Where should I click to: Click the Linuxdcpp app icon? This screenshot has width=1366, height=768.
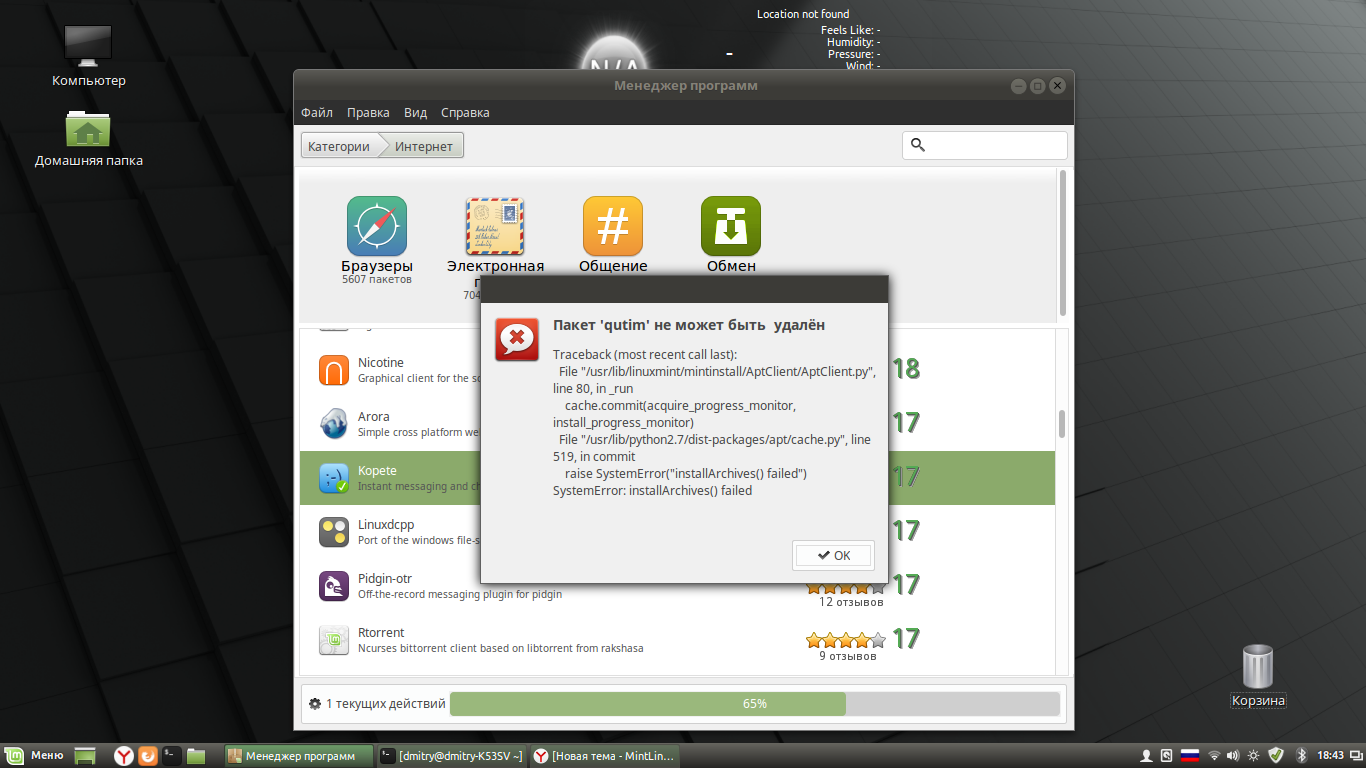[x=333, y=532]
